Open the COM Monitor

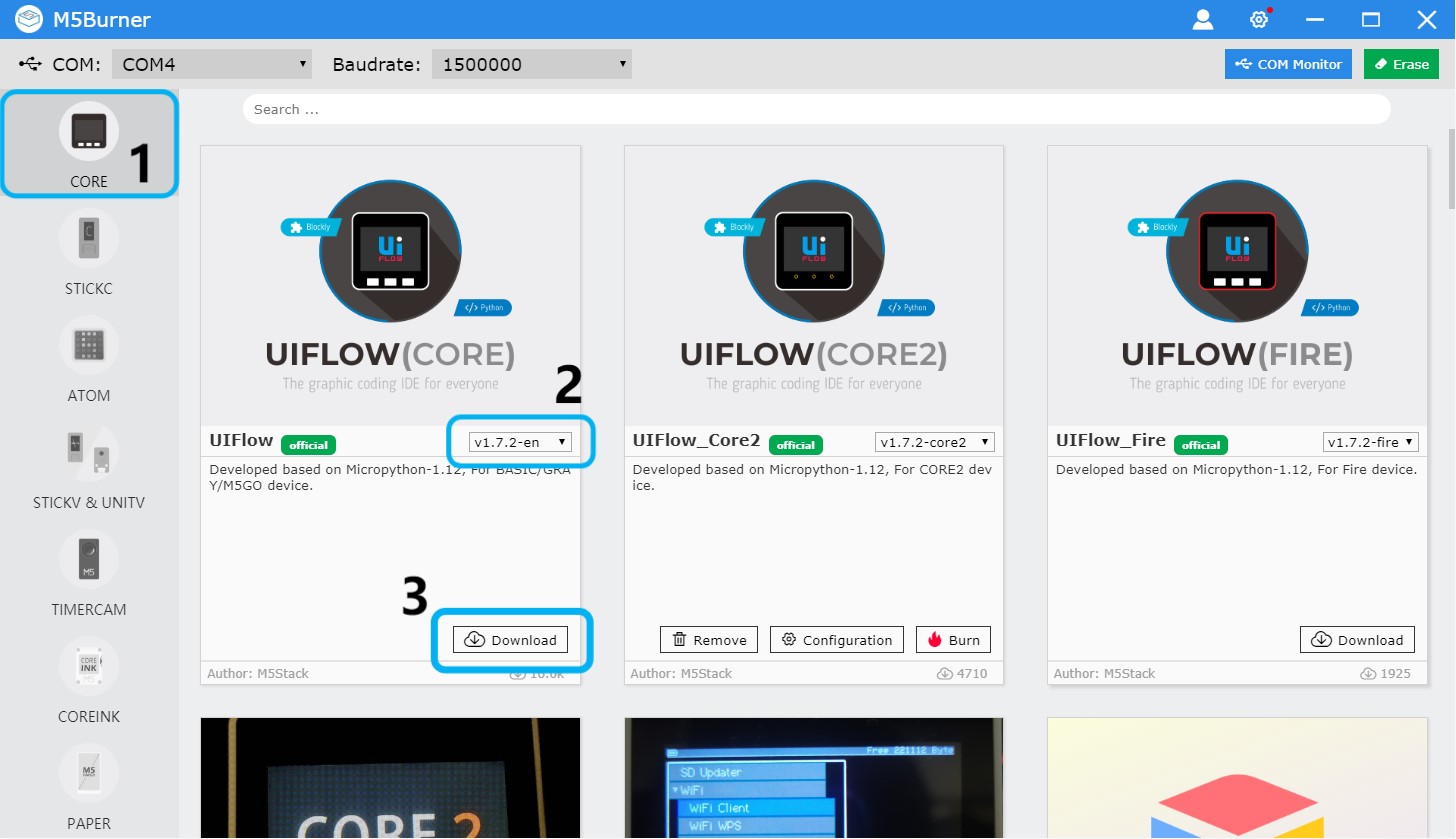[1288, 64]
